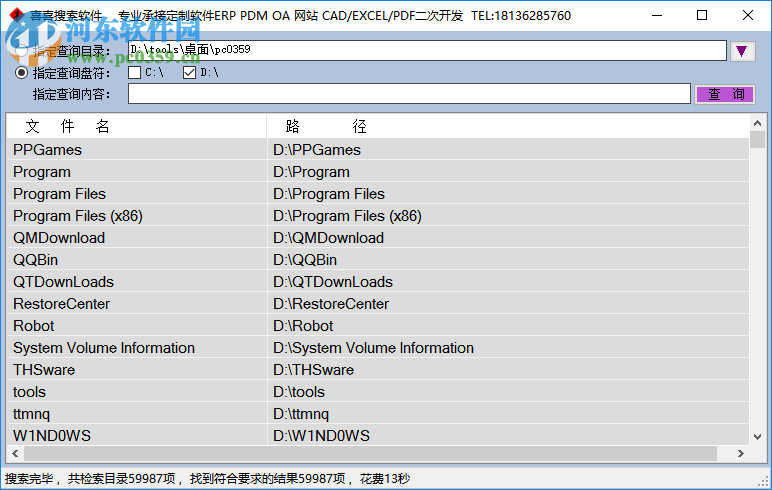Click the status bar search summary text
This screenshot has height=490, width=772.
click(x=207, y=478)
